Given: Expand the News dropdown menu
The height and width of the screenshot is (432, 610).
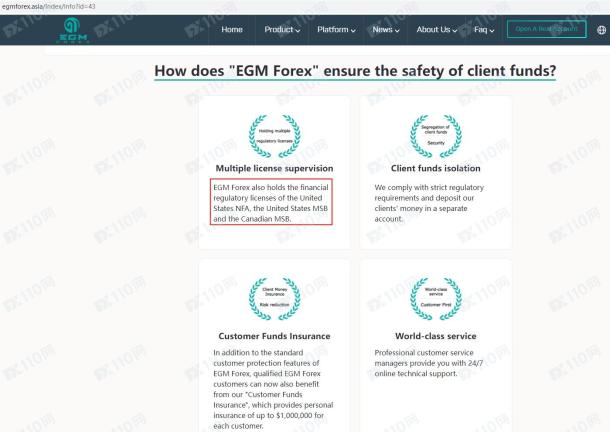Looking at the screenshot, I should point(386,30).
